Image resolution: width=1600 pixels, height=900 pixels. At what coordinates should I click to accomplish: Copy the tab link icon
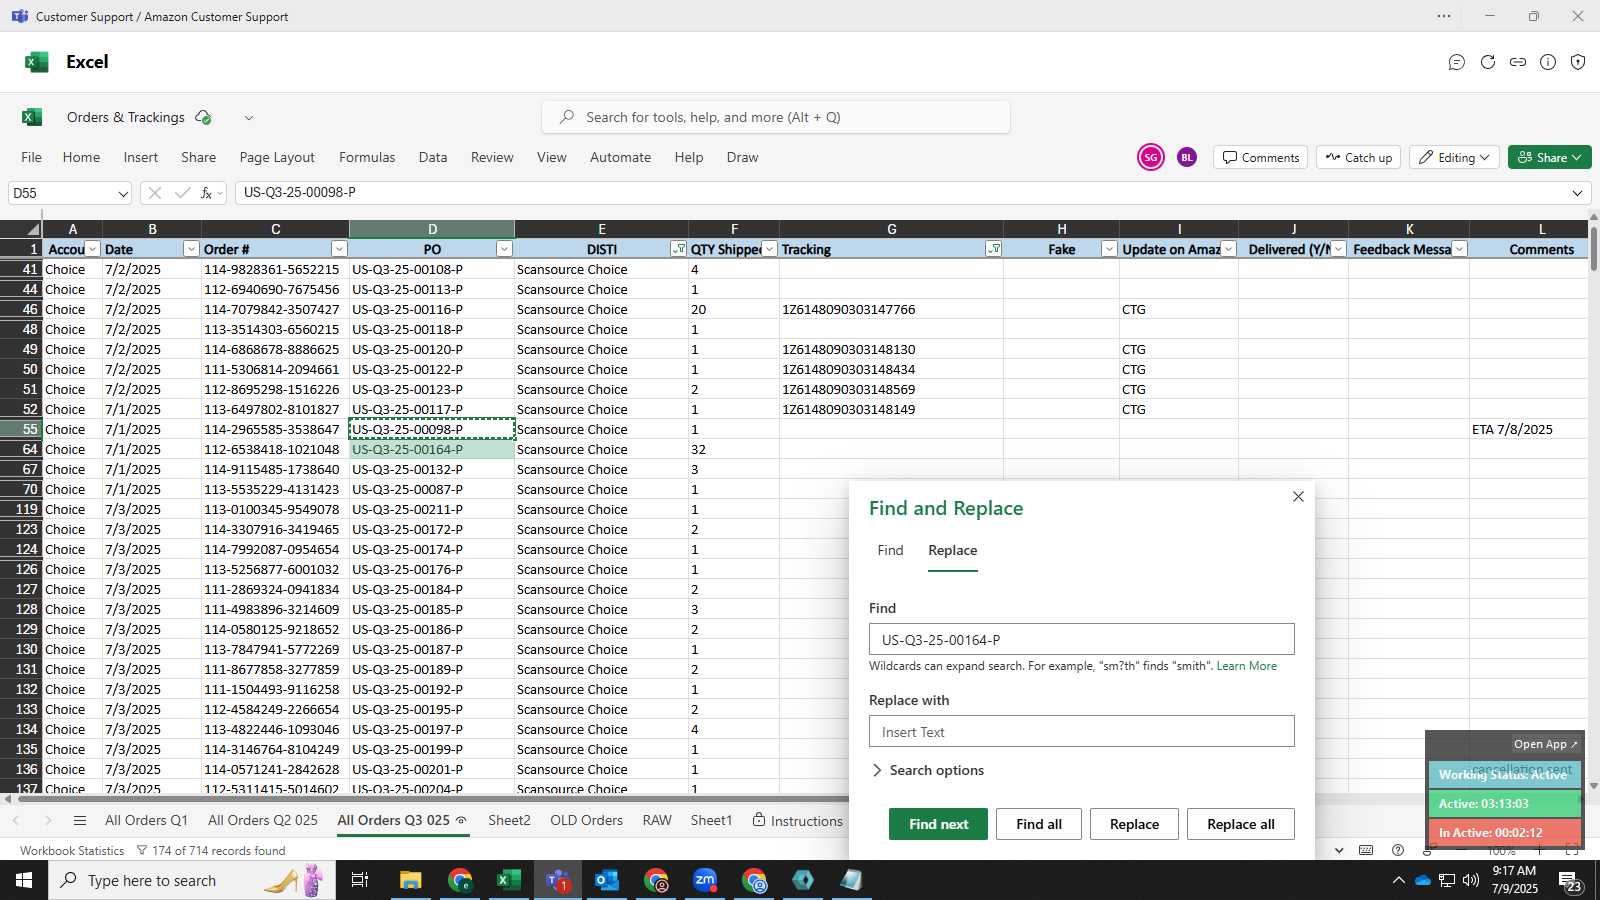click(x=1518, y=62)
